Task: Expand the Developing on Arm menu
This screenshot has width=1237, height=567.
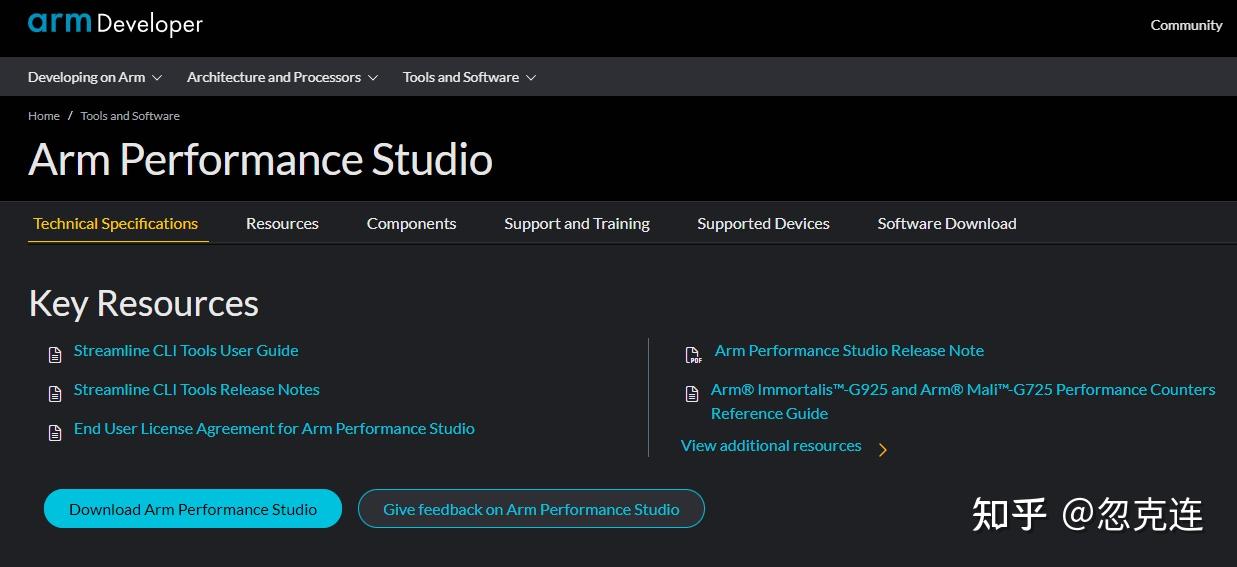Action: [94, 77]
